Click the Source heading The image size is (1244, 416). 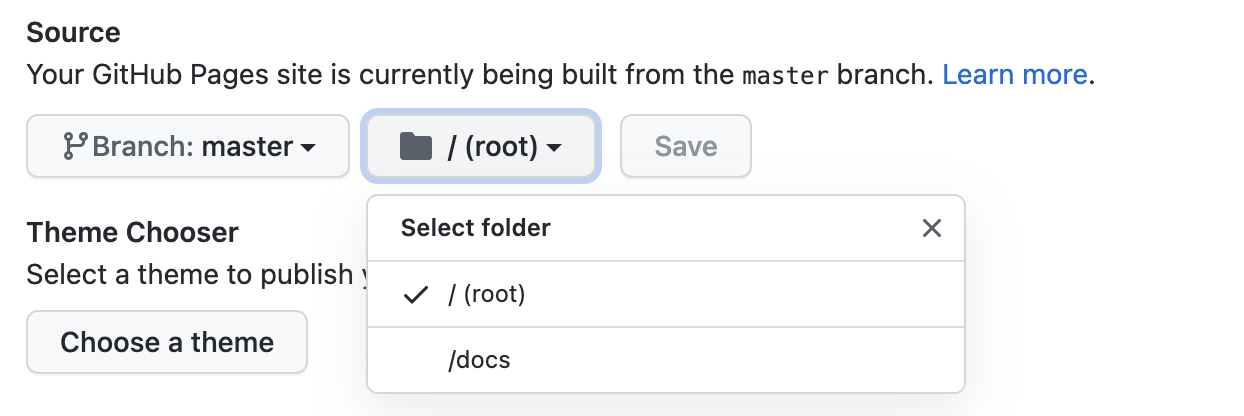(73, 32)
